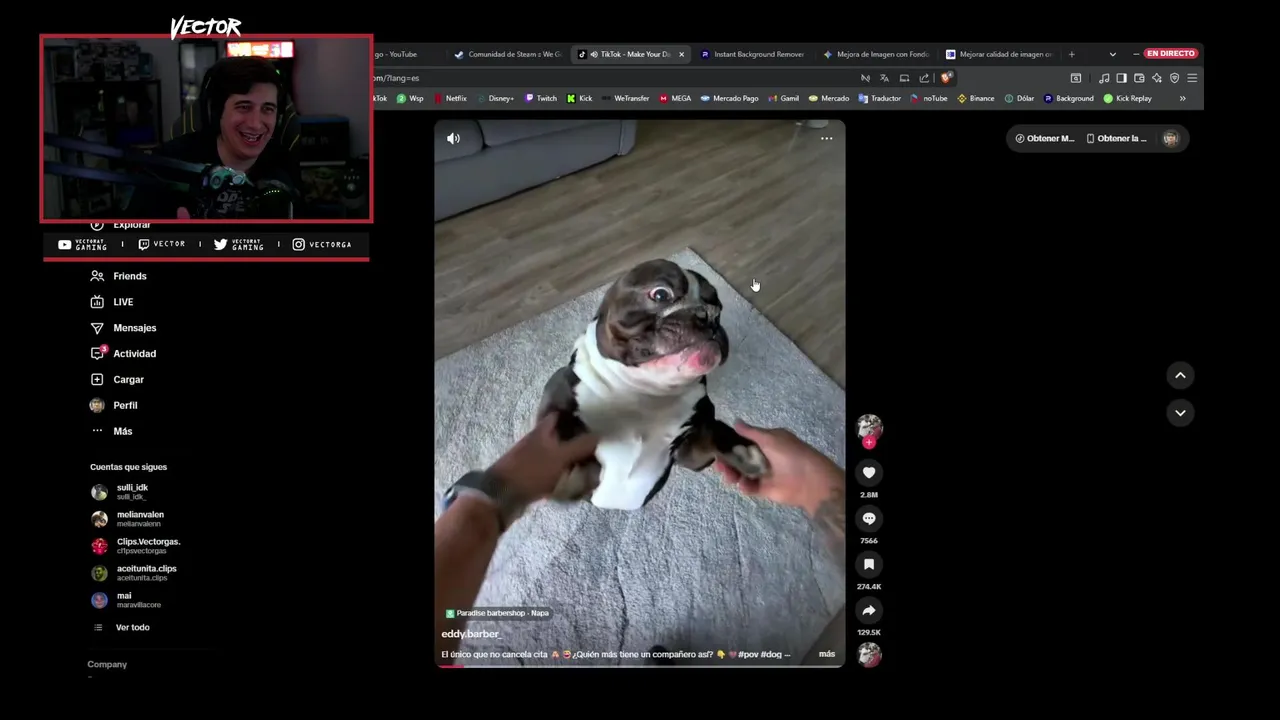
Task: Open the Binance bookmark
Action: (x=976, y=98)
